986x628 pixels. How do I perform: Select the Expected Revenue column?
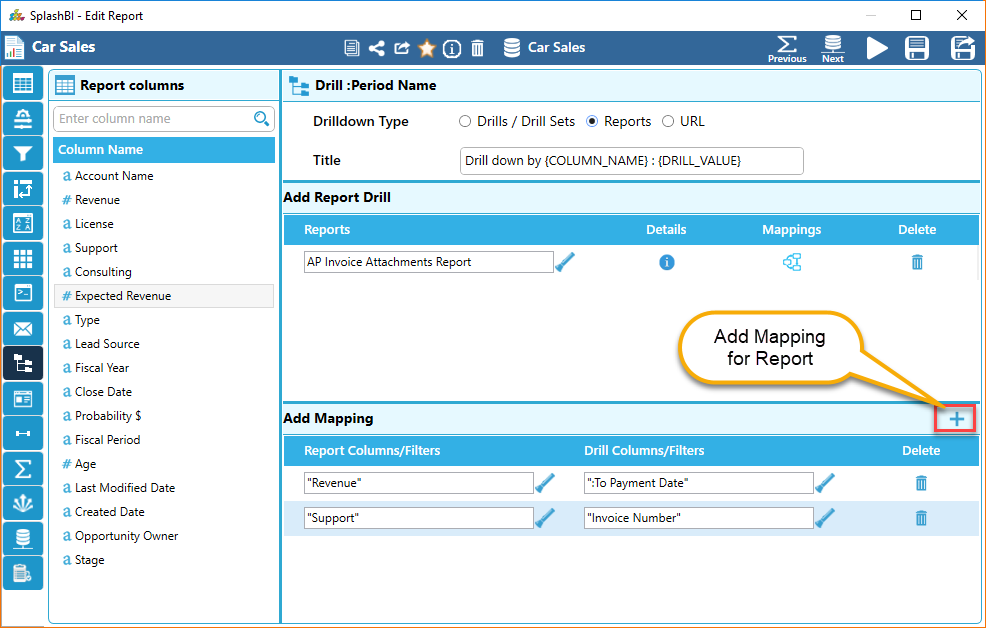tap(163, 296)
